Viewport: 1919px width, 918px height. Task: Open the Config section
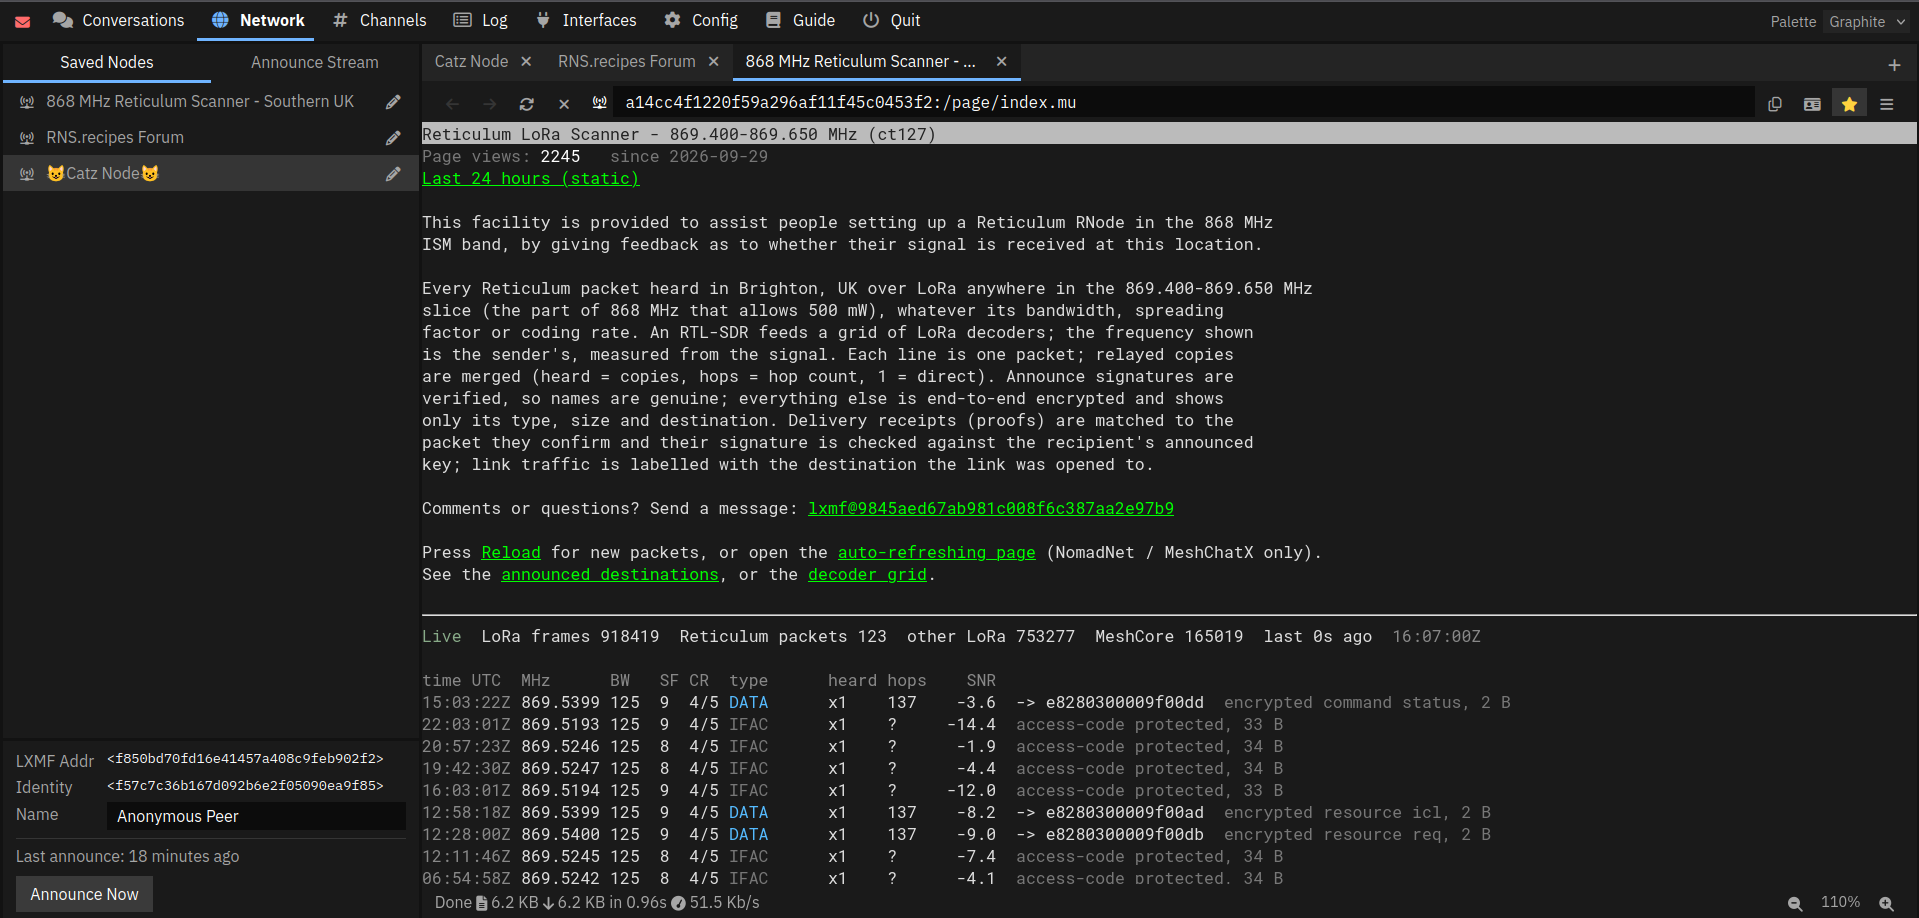pyautogui.click(x=701, y=20)
